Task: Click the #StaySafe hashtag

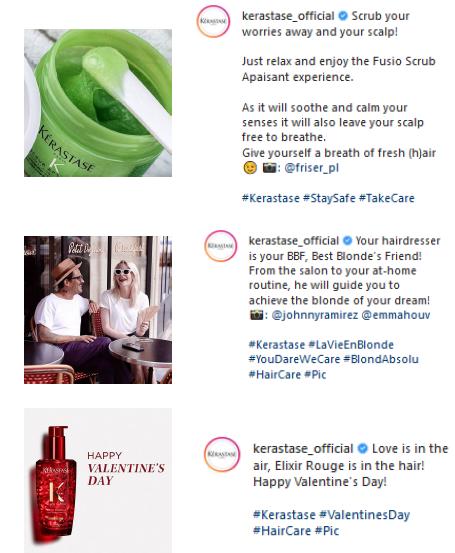Action: click(329, 198)
